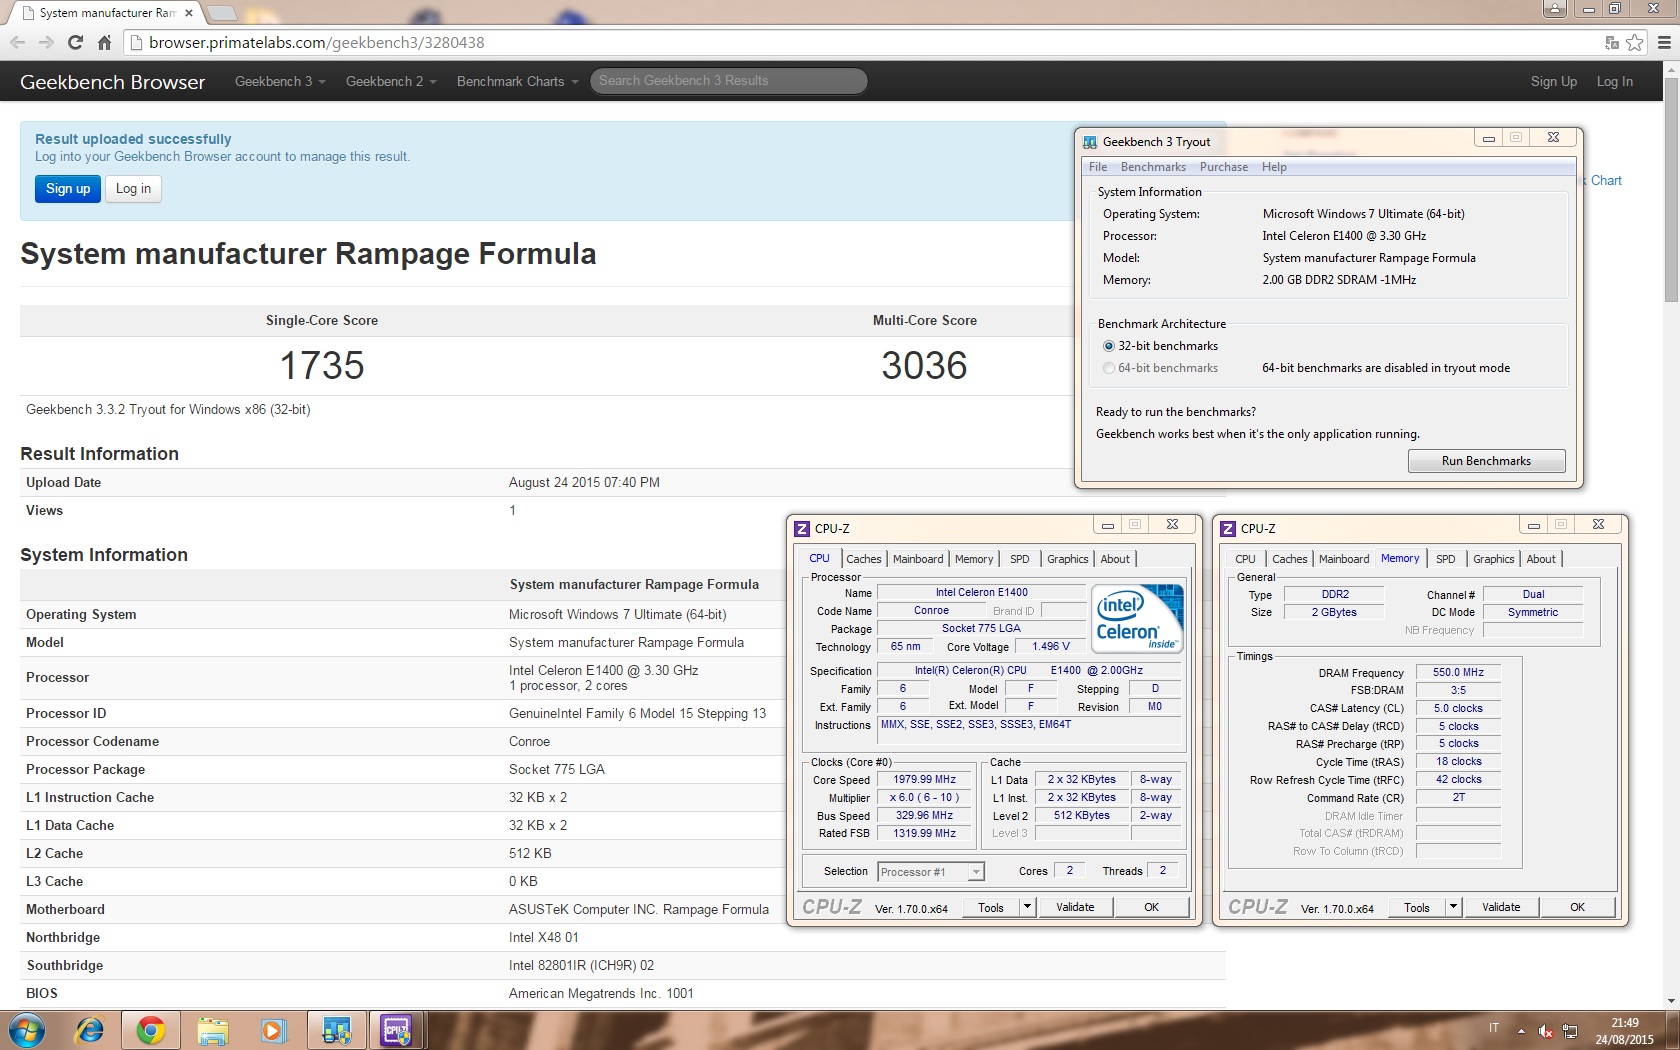Open the Windows Start menu
Image resolution: width=1680 pixels, height=1050 pixels.
[26, 1029]
